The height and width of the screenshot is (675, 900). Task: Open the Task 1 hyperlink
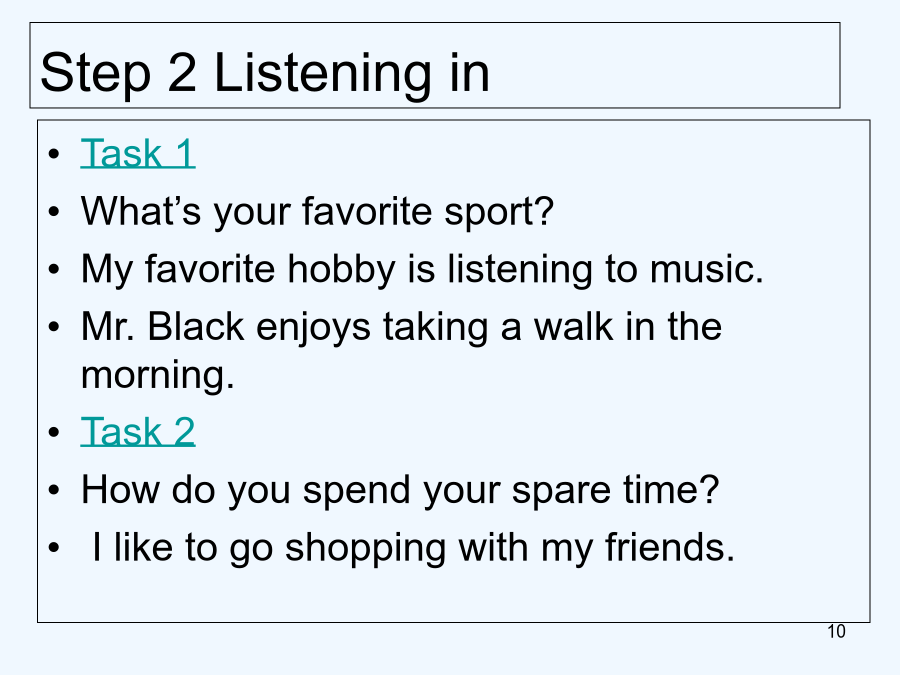(138, 153)
